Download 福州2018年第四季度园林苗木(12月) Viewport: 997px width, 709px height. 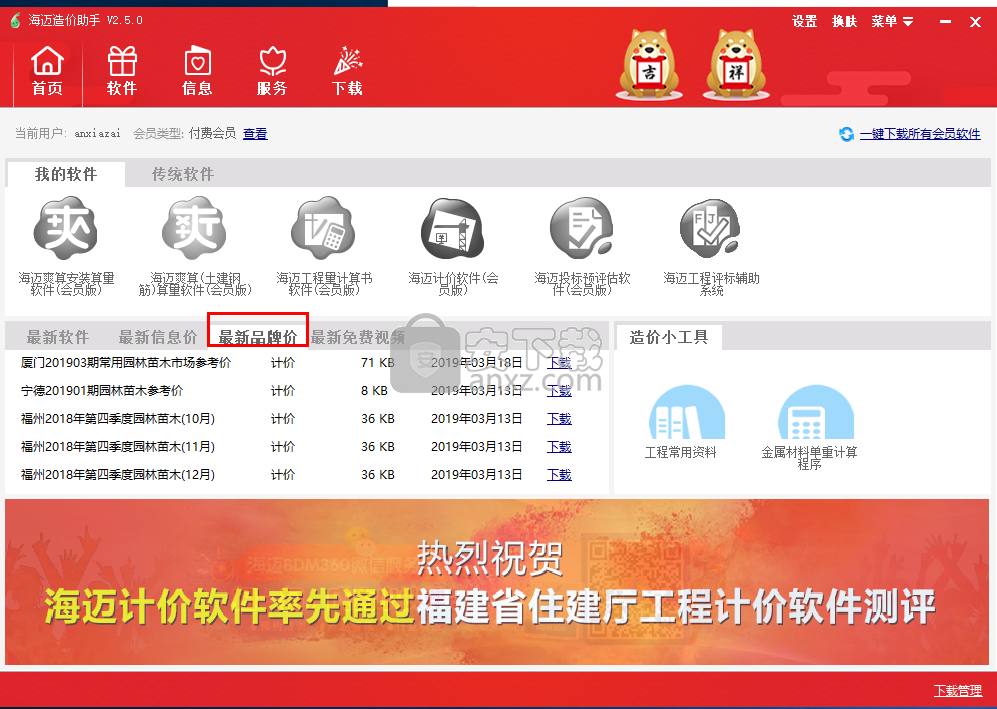point(560,474)
